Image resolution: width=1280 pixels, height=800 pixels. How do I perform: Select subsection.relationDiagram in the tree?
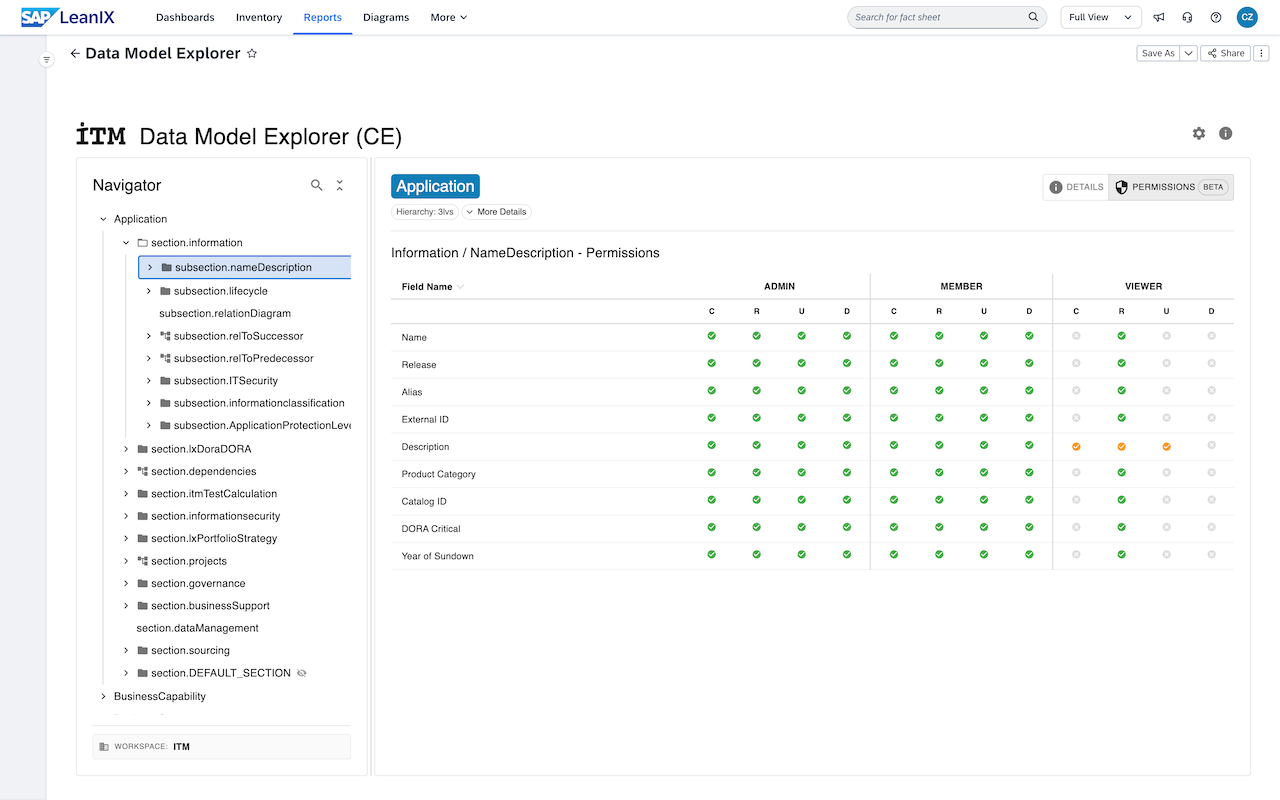coord(225,313)
